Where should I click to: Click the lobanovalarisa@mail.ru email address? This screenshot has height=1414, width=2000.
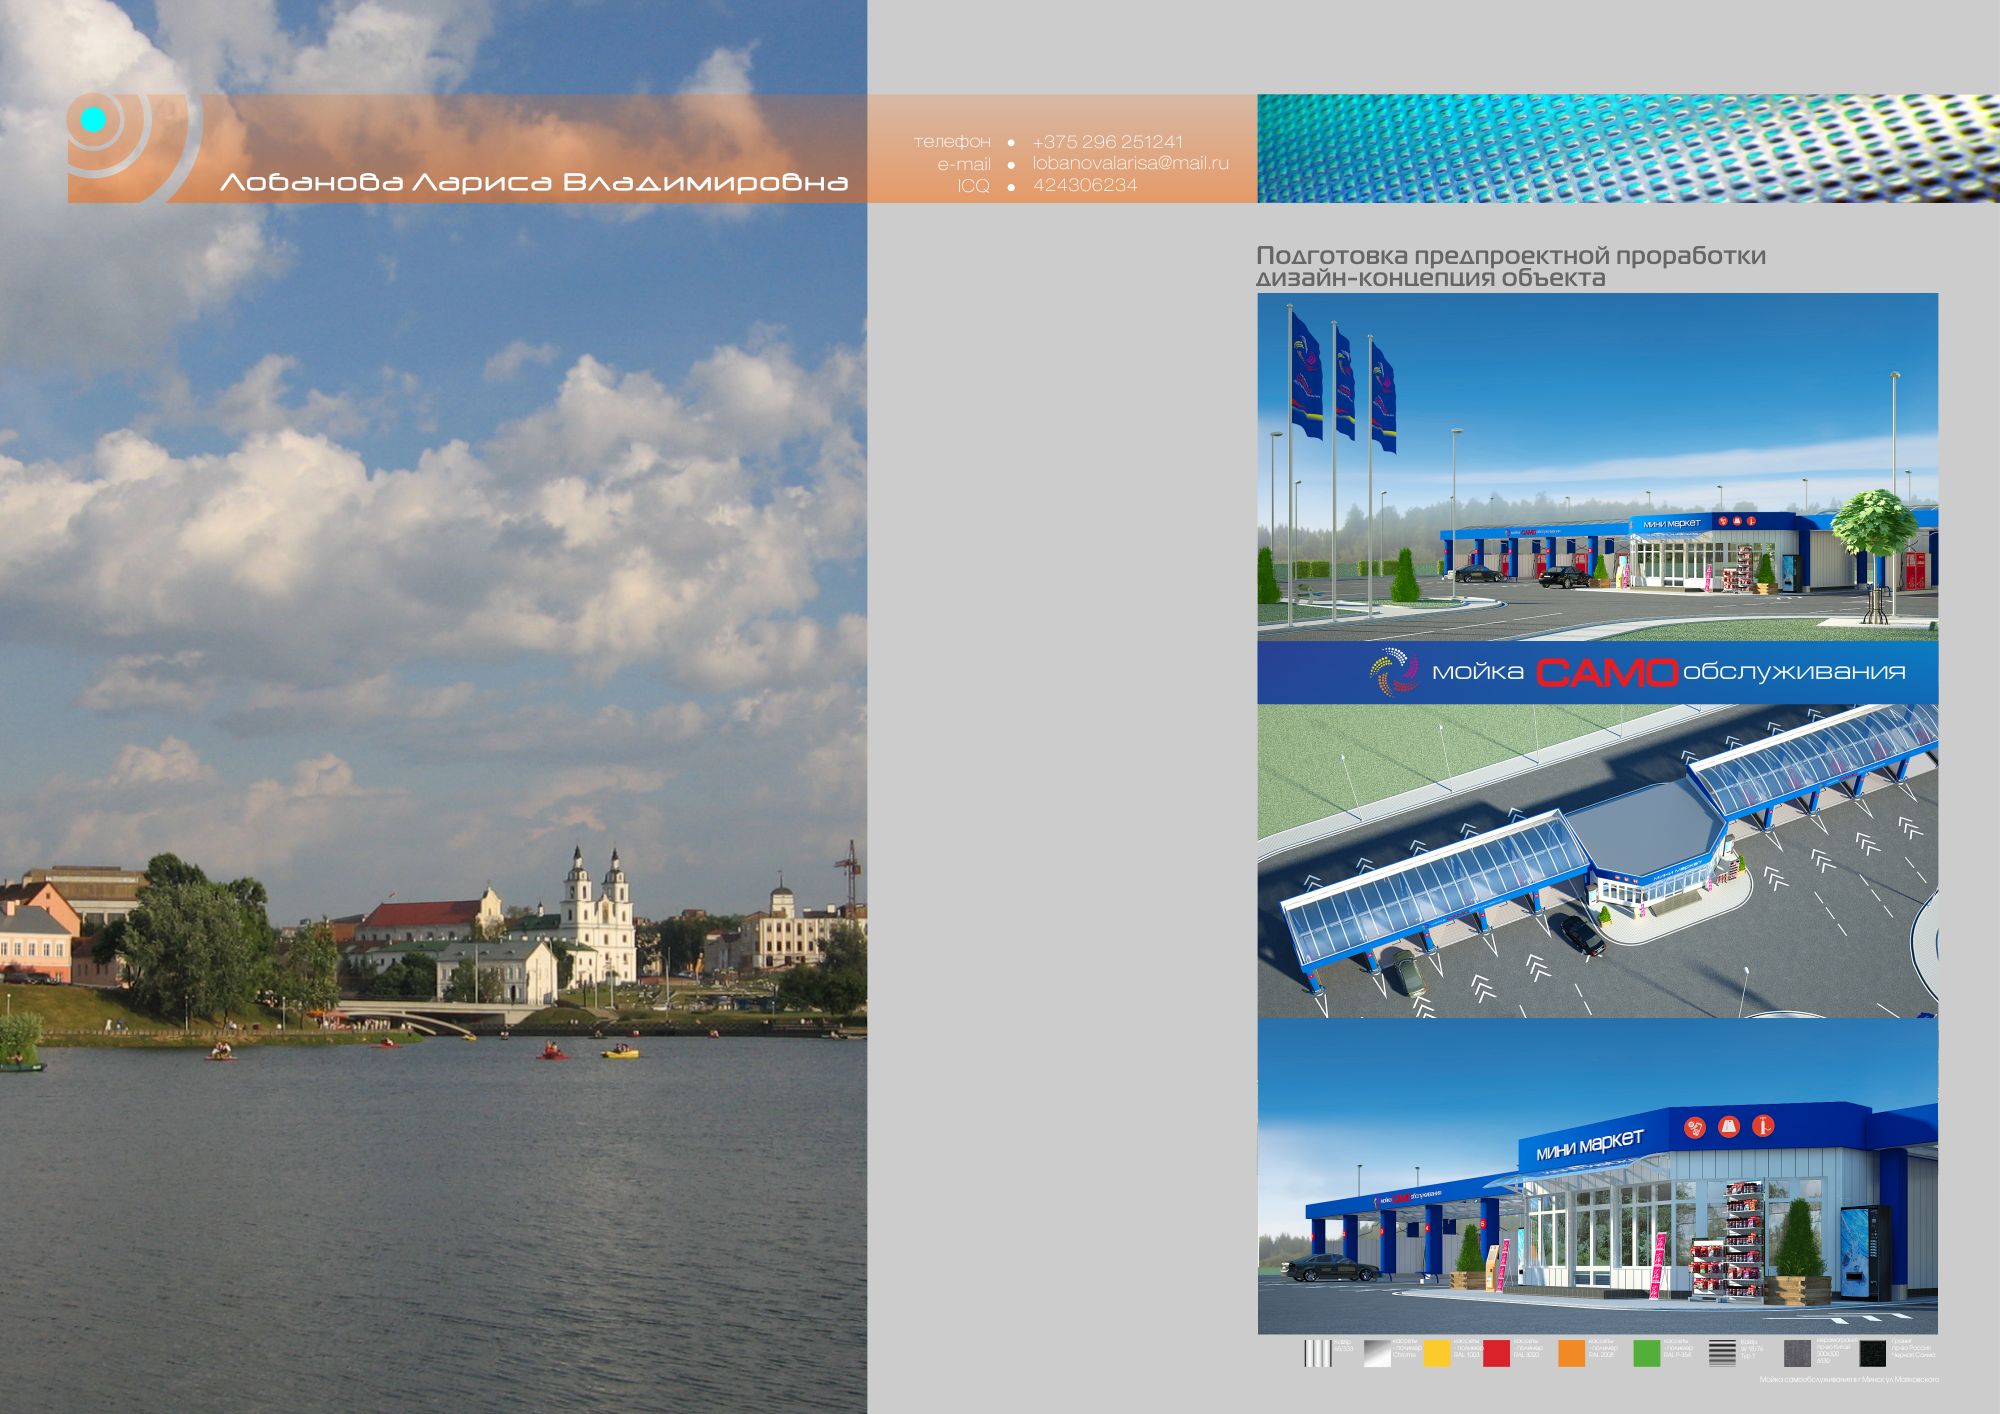[1130, 163]
